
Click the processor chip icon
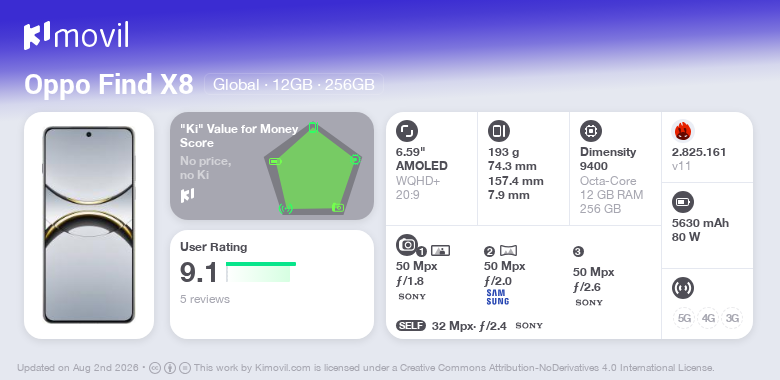click(x=591, y=131)
